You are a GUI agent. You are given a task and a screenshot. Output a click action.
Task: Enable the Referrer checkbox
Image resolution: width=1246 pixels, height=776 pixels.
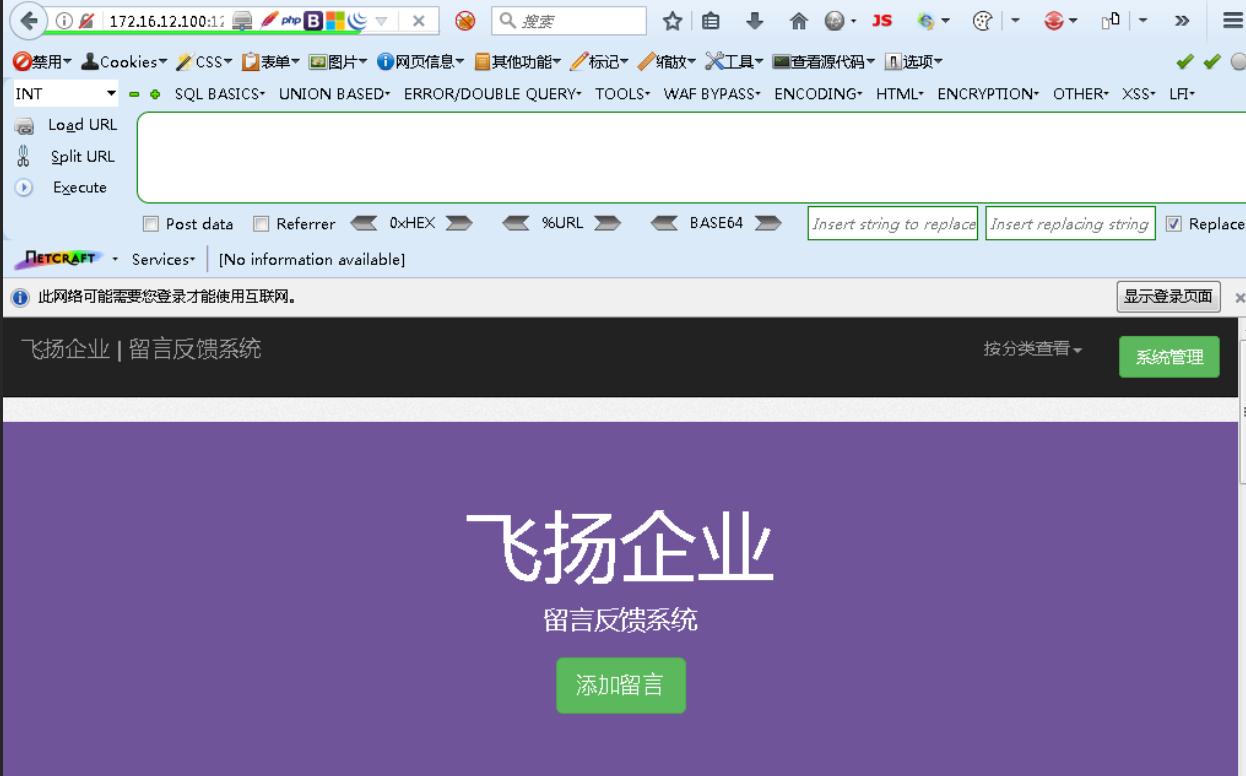tap(261, 224)
